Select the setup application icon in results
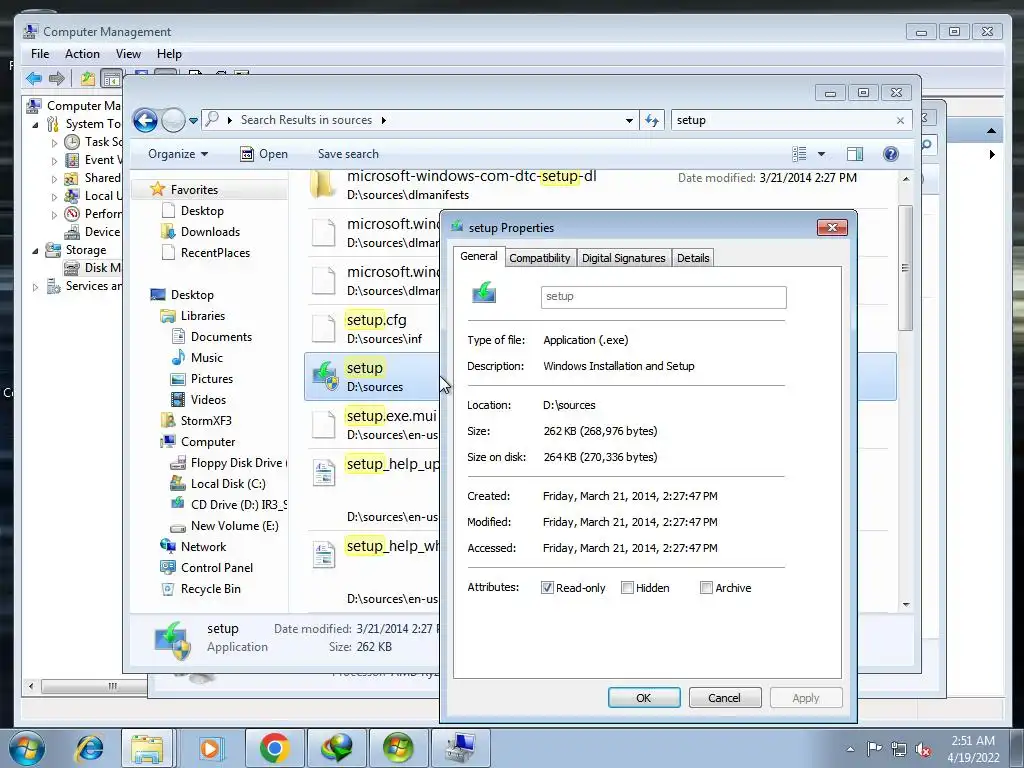Screen dimensions: 1024x768 325,376
